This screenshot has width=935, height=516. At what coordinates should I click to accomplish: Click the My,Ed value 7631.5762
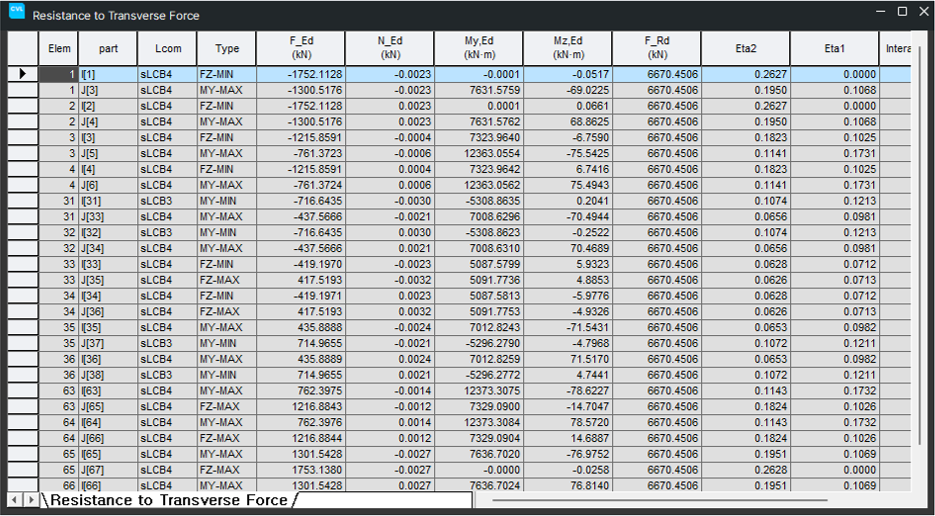(x=479, y=122)
